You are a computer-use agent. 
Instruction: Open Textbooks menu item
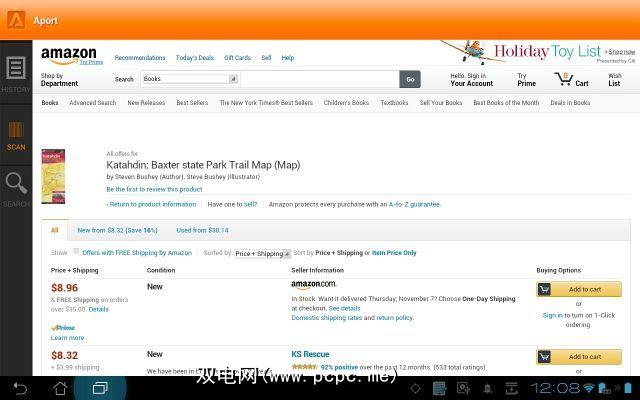[x=394, y=103]
